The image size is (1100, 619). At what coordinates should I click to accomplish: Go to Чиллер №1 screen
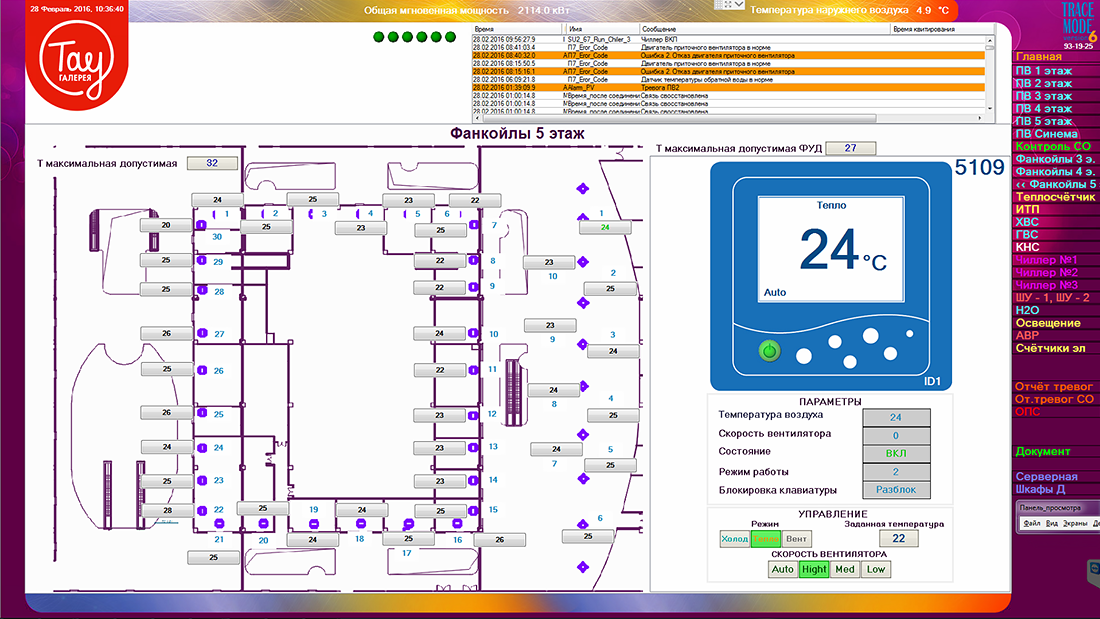tap(1045, 259)
